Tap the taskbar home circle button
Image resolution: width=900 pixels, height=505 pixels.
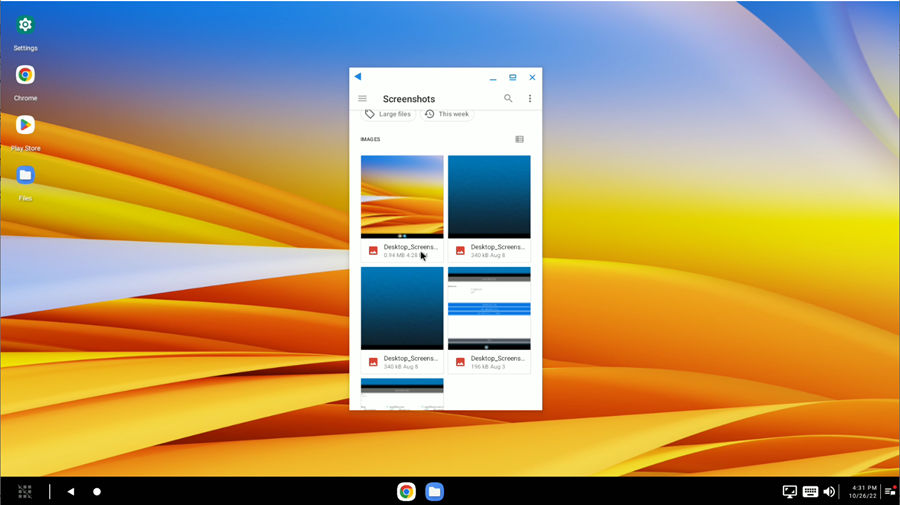tap(97, 491)
